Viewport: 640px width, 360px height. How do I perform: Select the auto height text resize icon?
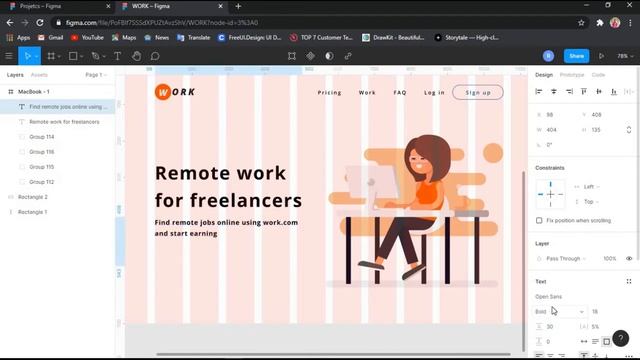click(x=595, y=341)
